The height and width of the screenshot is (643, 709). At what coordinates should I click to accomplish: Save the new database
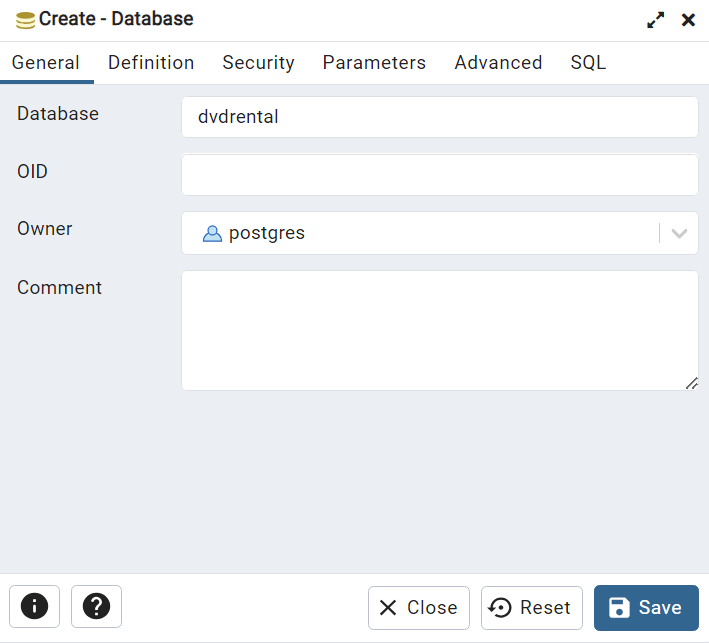click(x=646, y=608)
